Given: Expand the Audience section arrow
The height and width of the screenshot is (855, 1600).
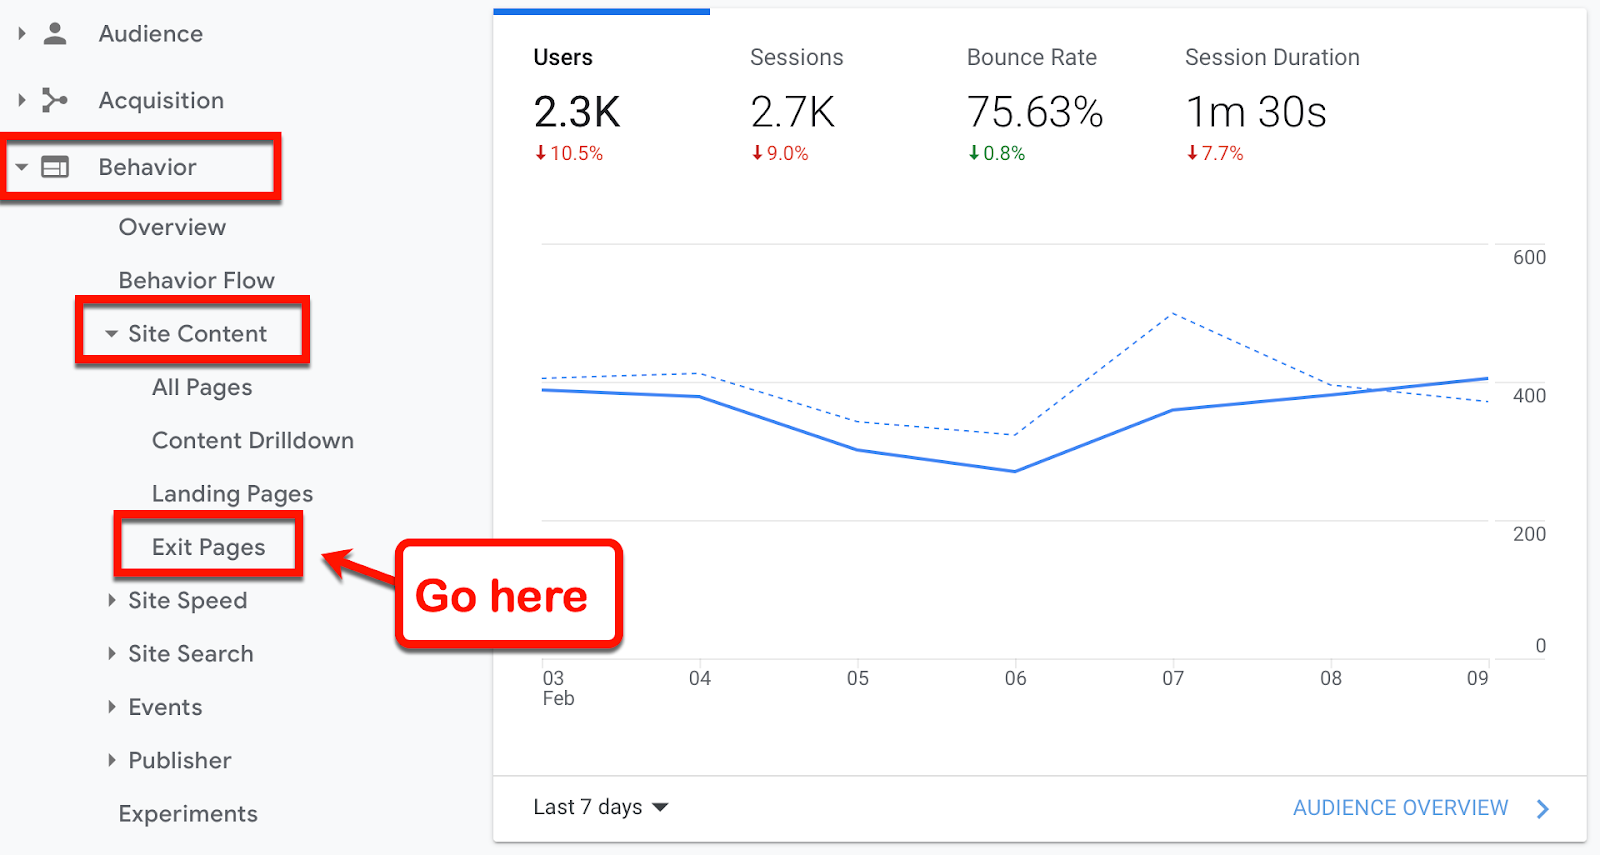Looking at the screenshot, I should tap(21, 34).
